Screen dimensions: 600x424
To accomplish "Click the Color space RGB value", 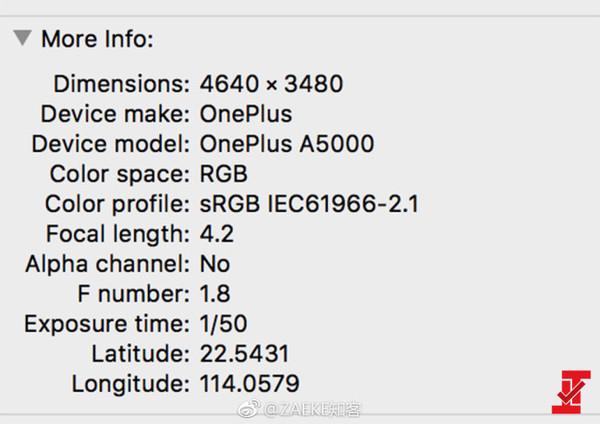I will point(224,174).
